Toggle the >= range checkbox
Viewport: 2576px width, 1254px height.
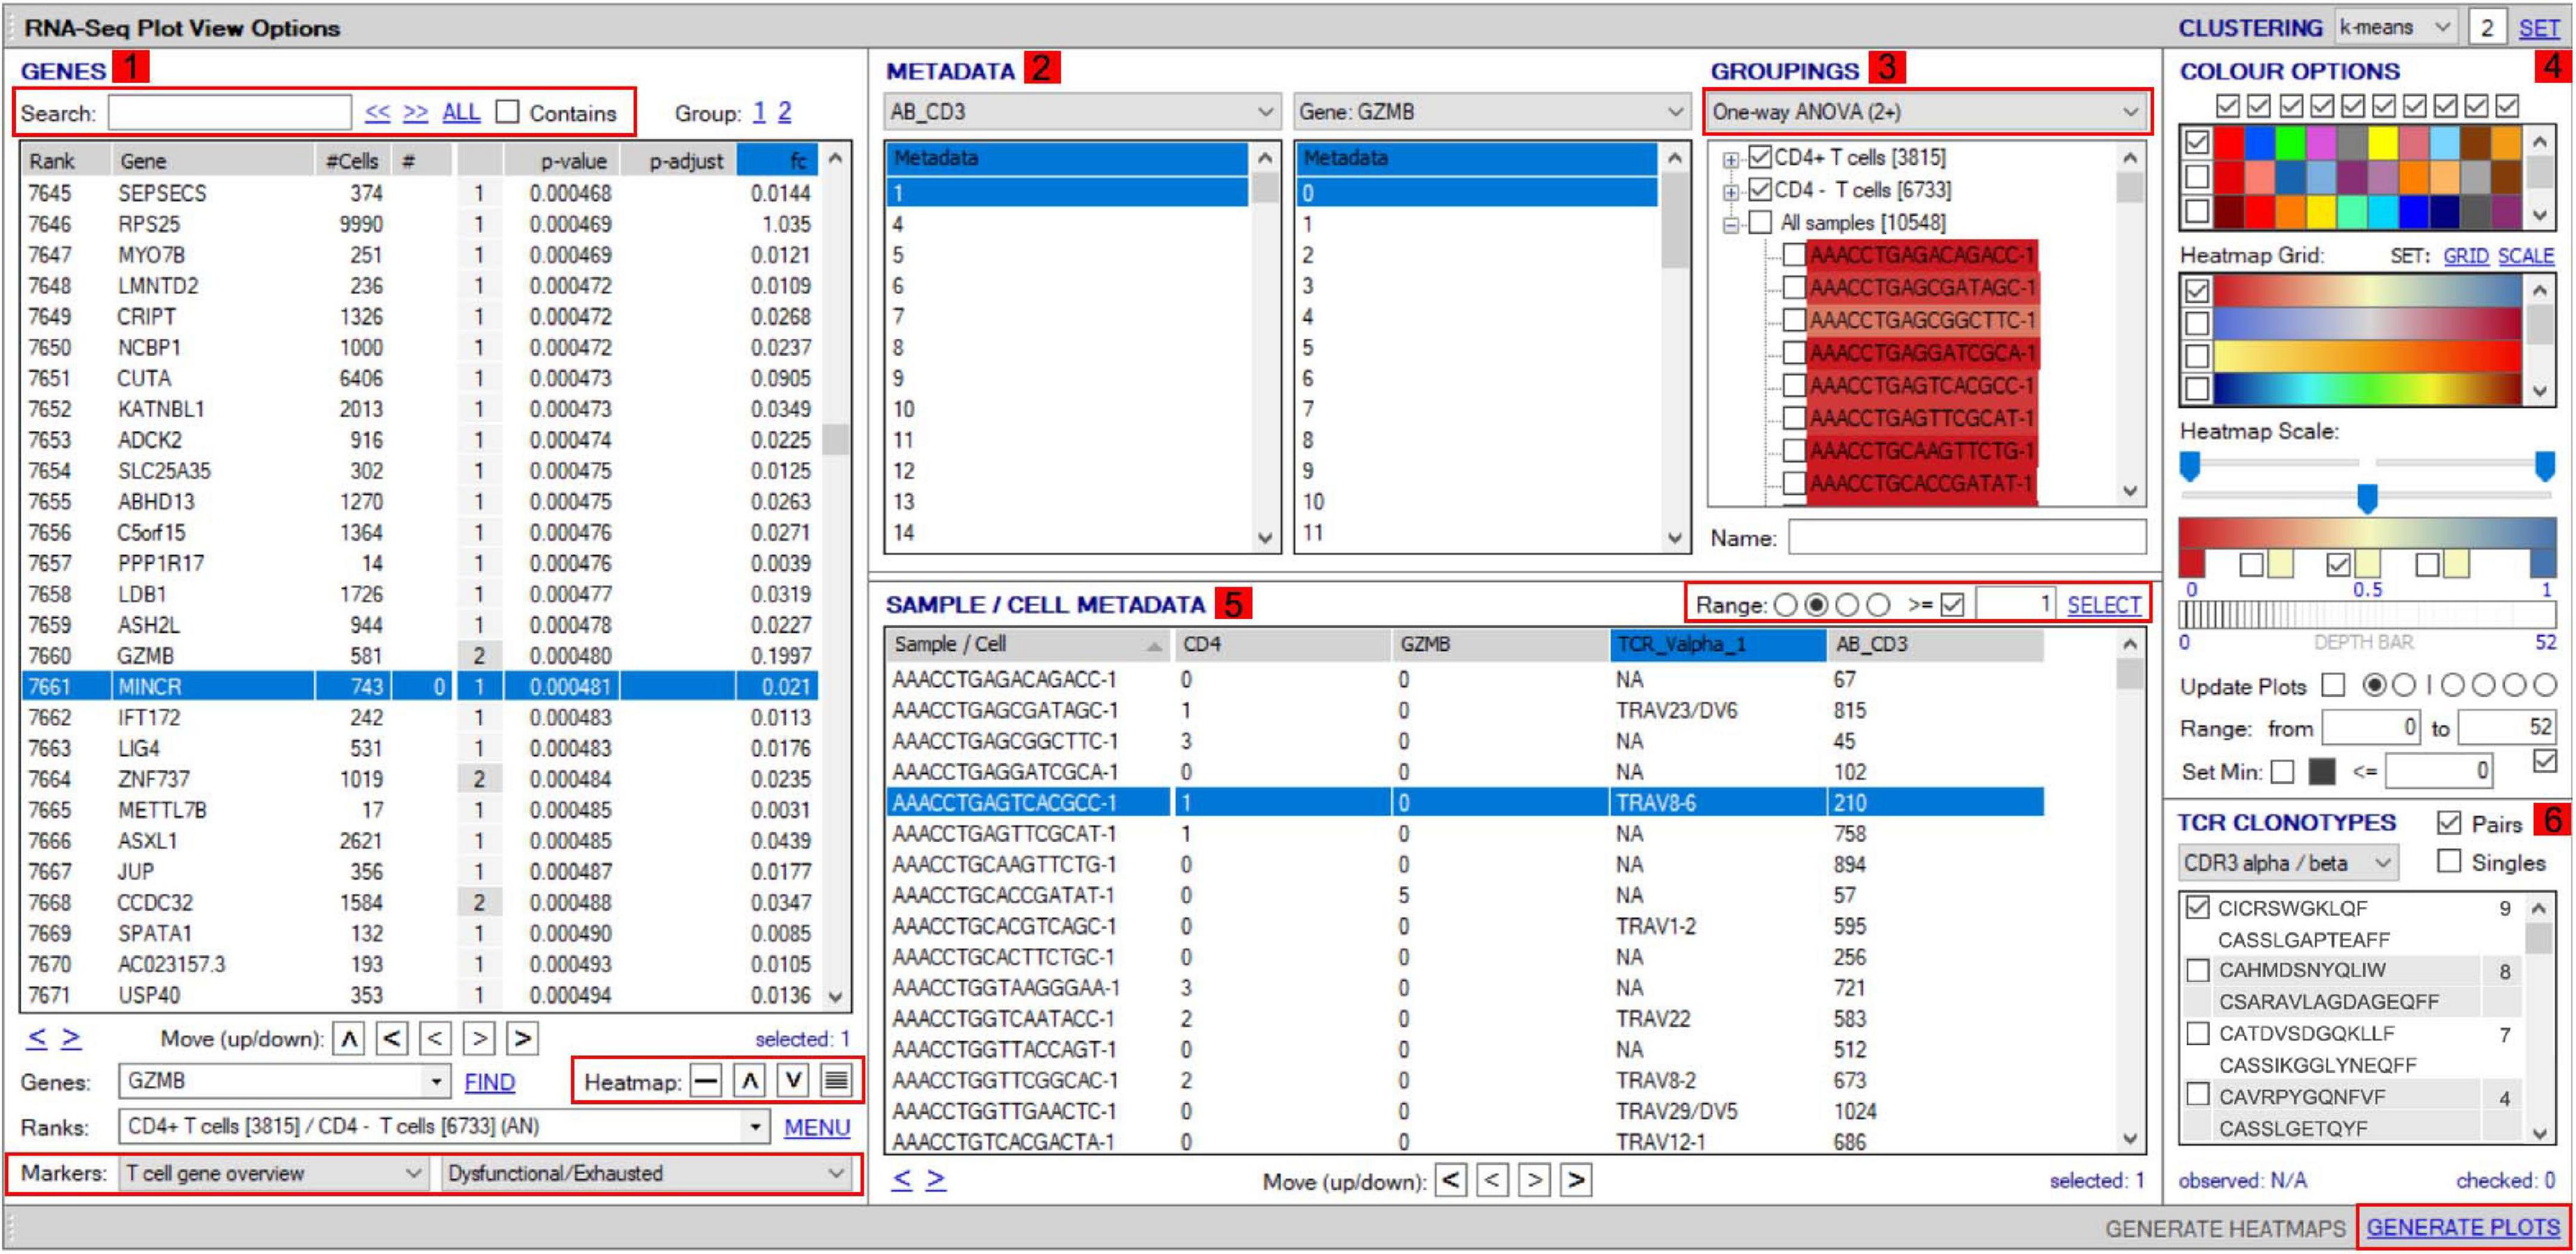[x=1952, y=605]
